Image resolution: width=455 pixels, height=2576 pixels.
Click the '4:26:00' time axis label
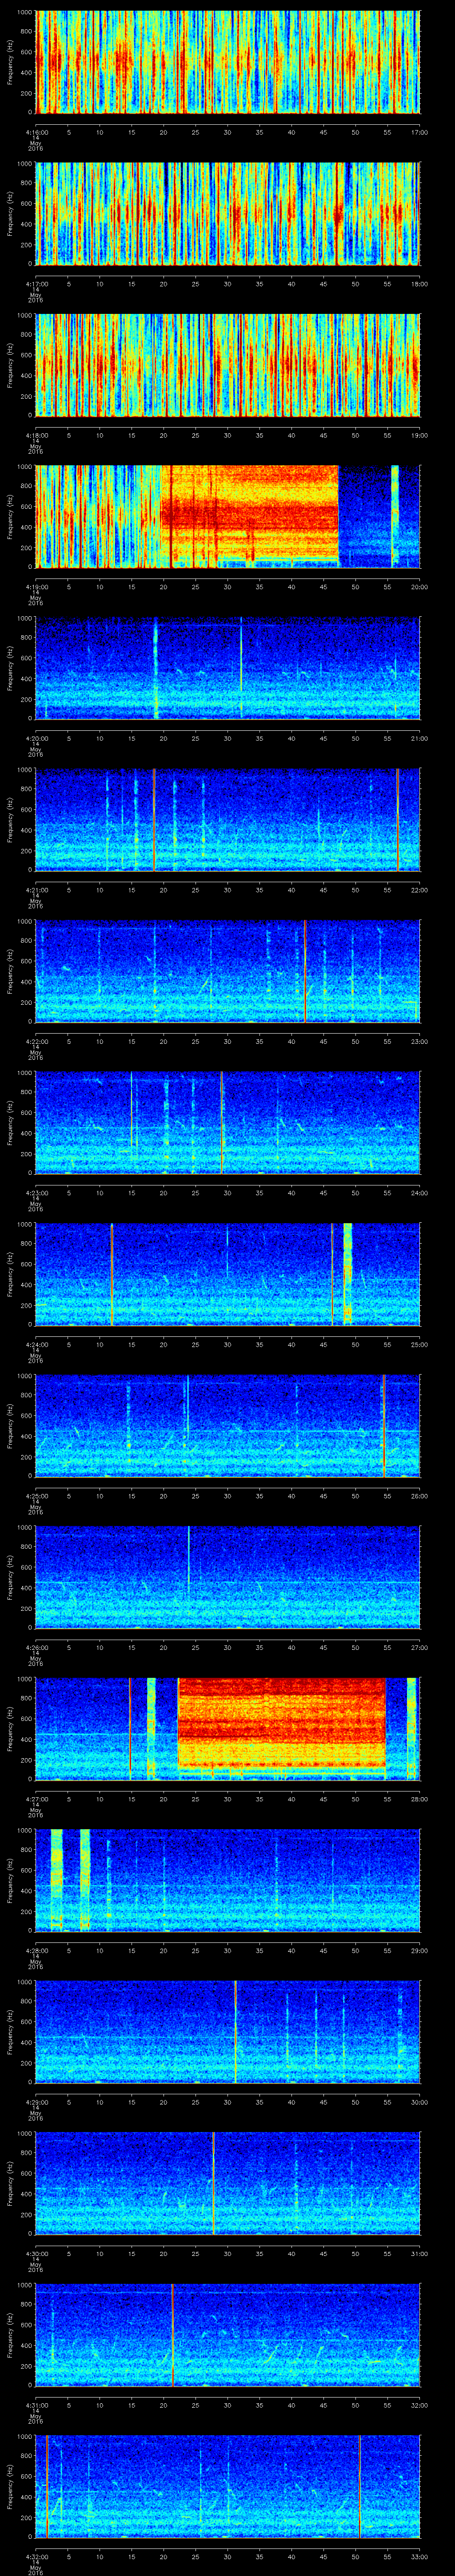coord(36,1647)
